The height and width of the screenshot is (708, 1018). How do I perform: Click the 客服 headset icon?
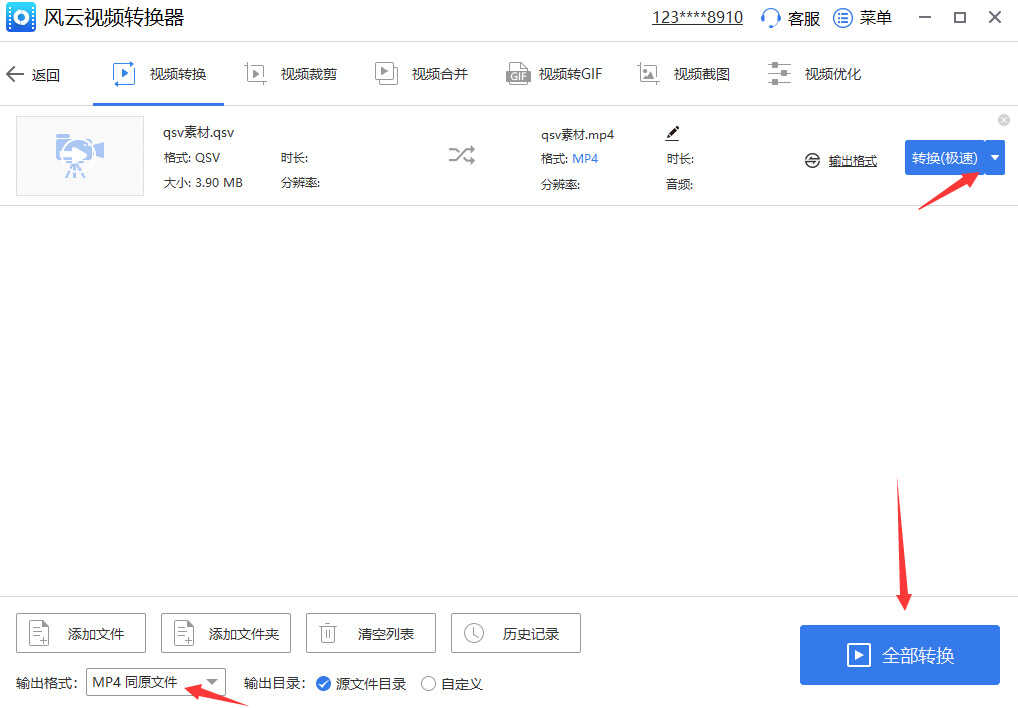(x=771, y=18)
